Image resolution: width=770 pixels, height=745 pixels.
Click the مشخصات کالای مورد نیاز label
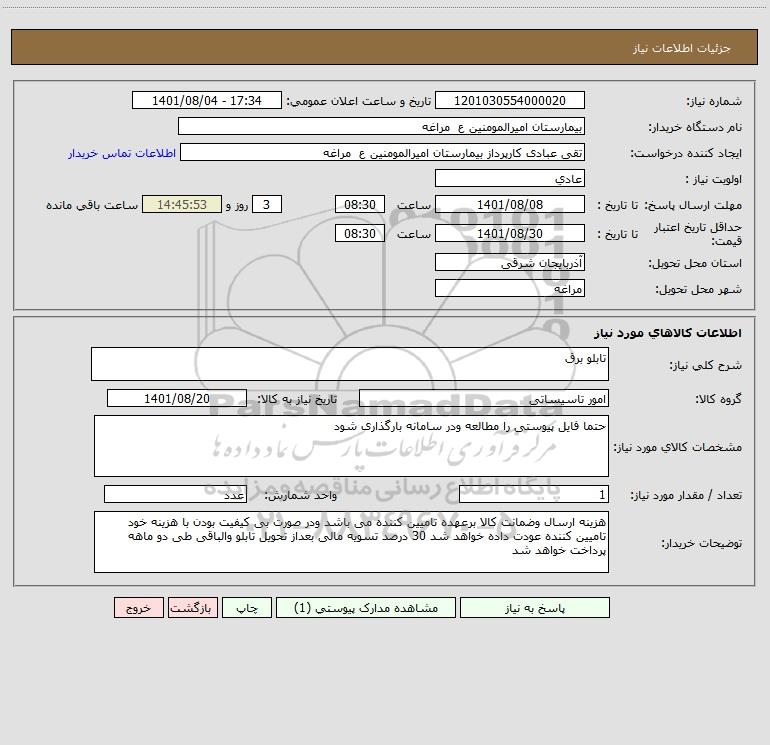click(x=678, y=447)
